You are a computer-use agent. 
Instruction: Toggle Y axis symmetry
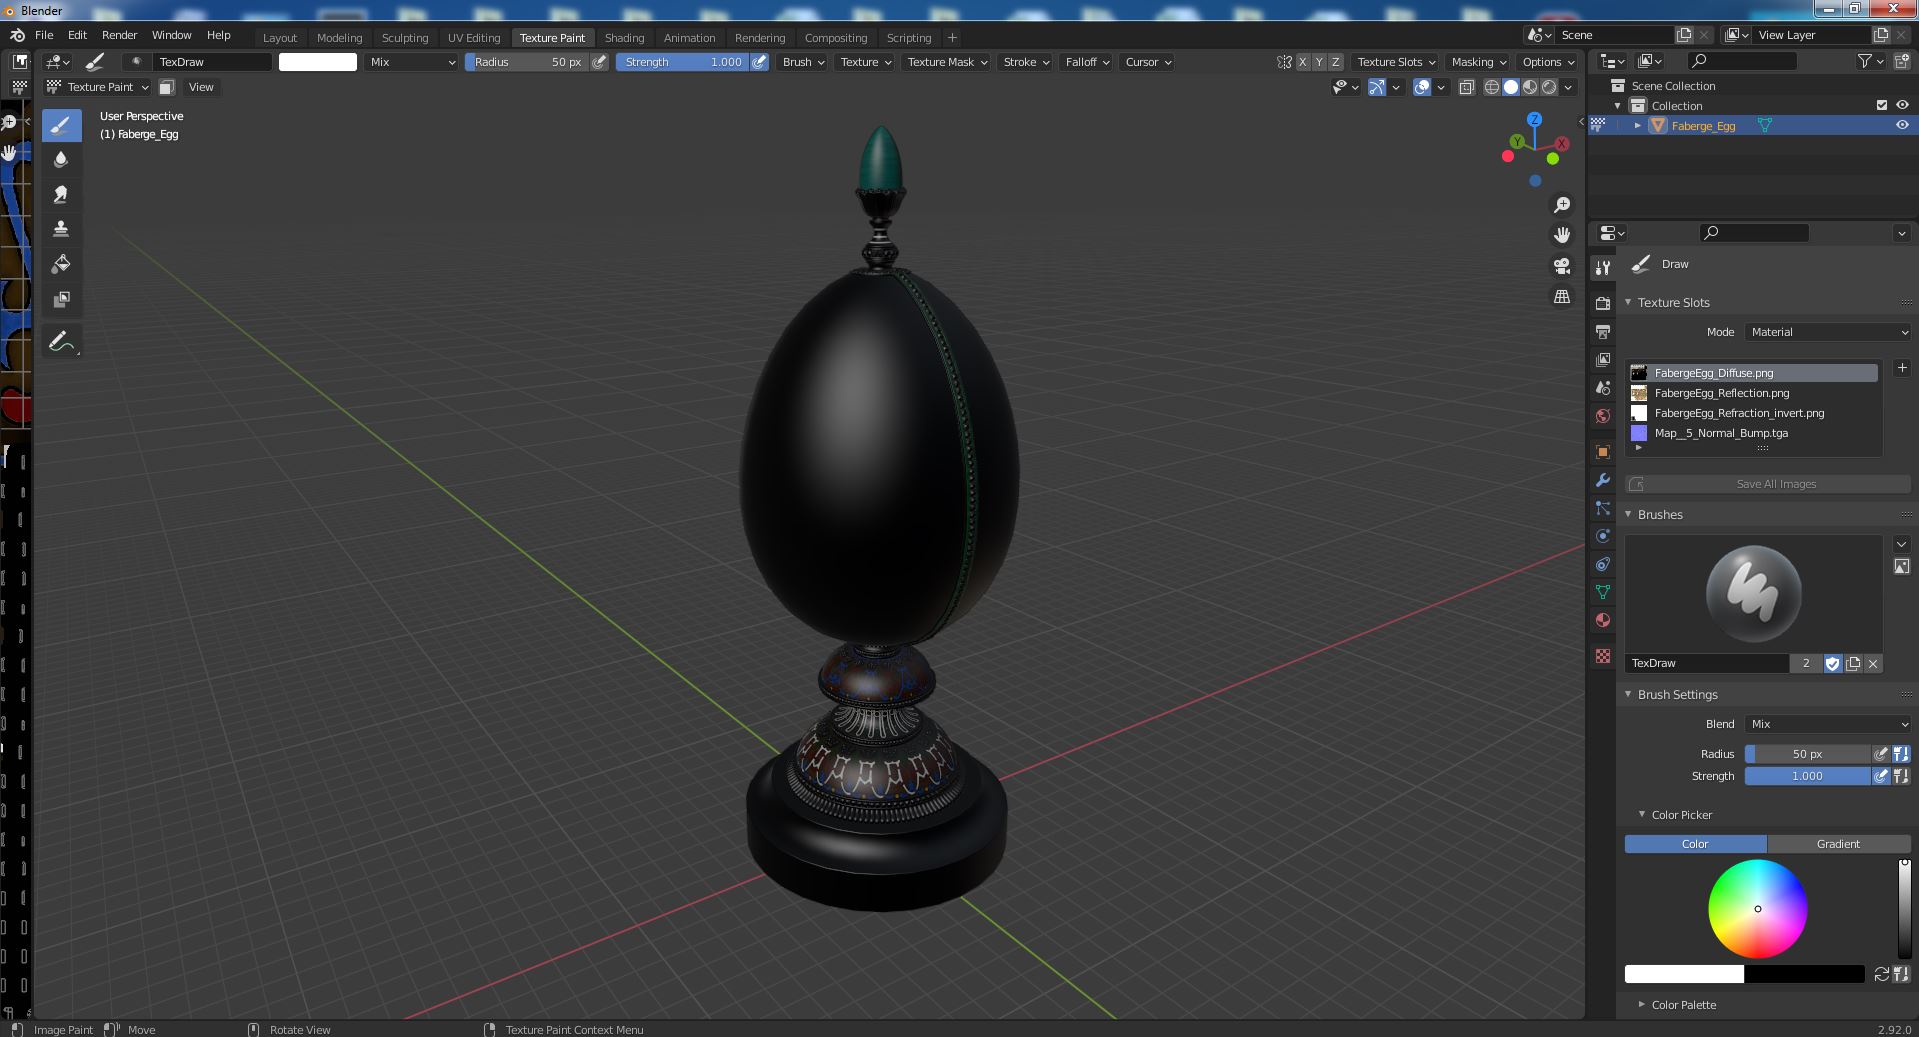pyautogui.click(x=1319, y=62)
